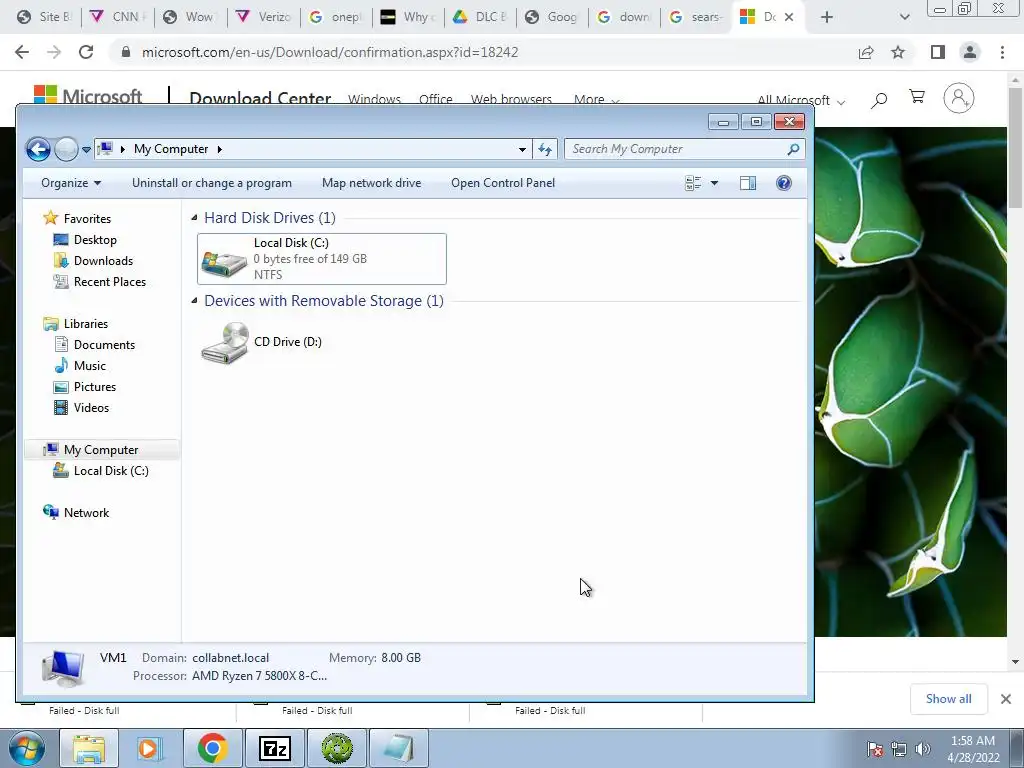
Task: Reload the Chrome page
Action: pyautogui.click(x=86, y=52)
